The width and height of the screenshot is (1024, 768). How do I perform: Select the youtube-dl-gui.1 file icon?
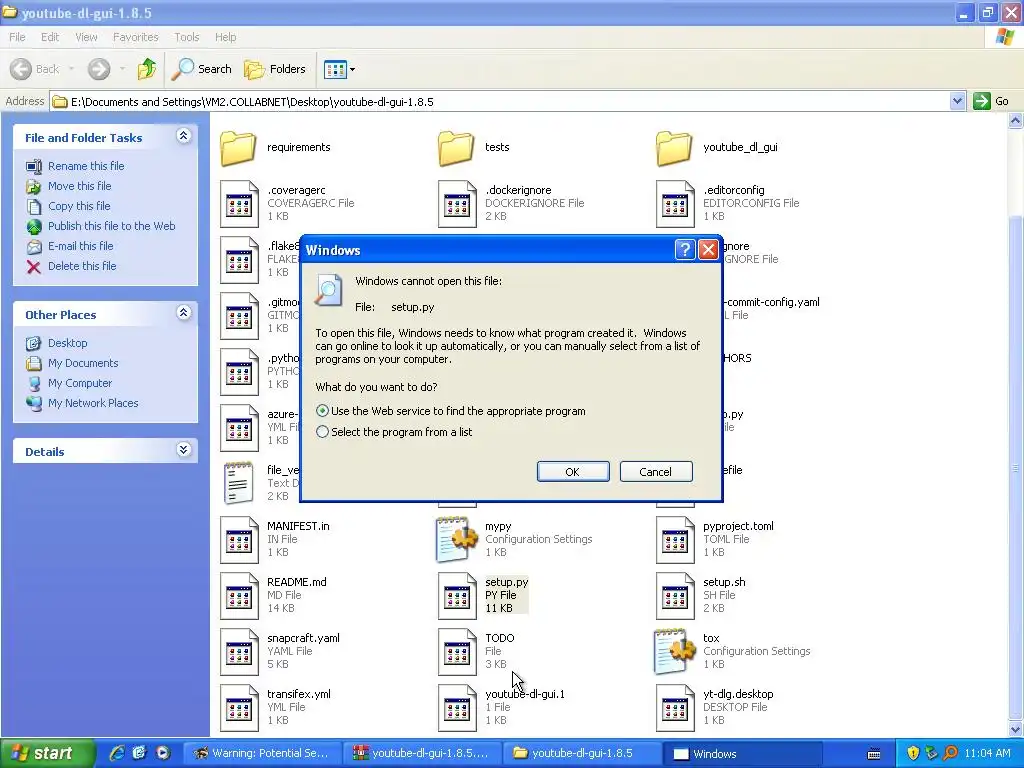[457, 708]
